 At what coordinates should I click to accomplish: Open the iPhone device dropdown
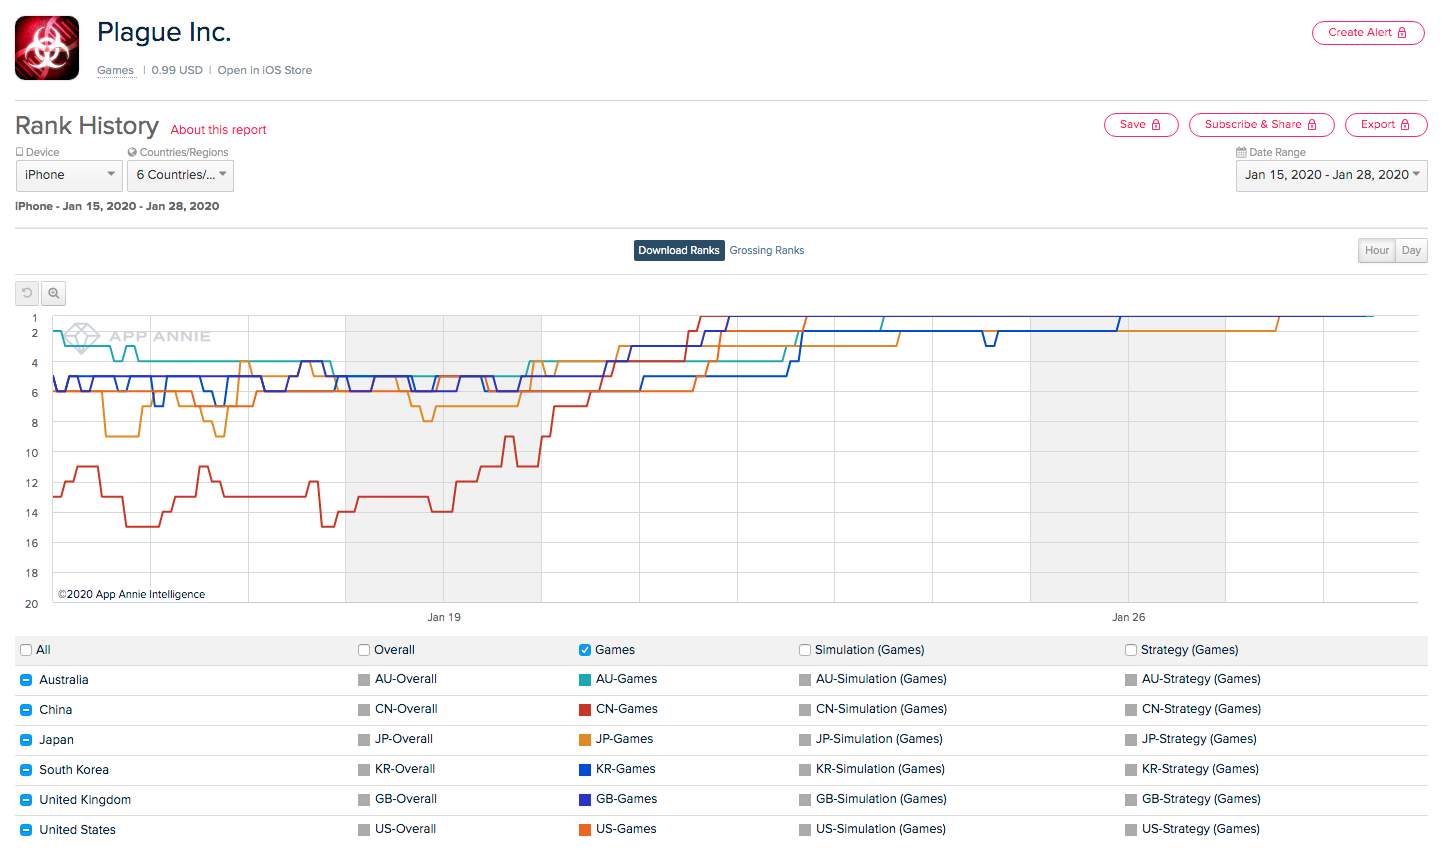69,175
